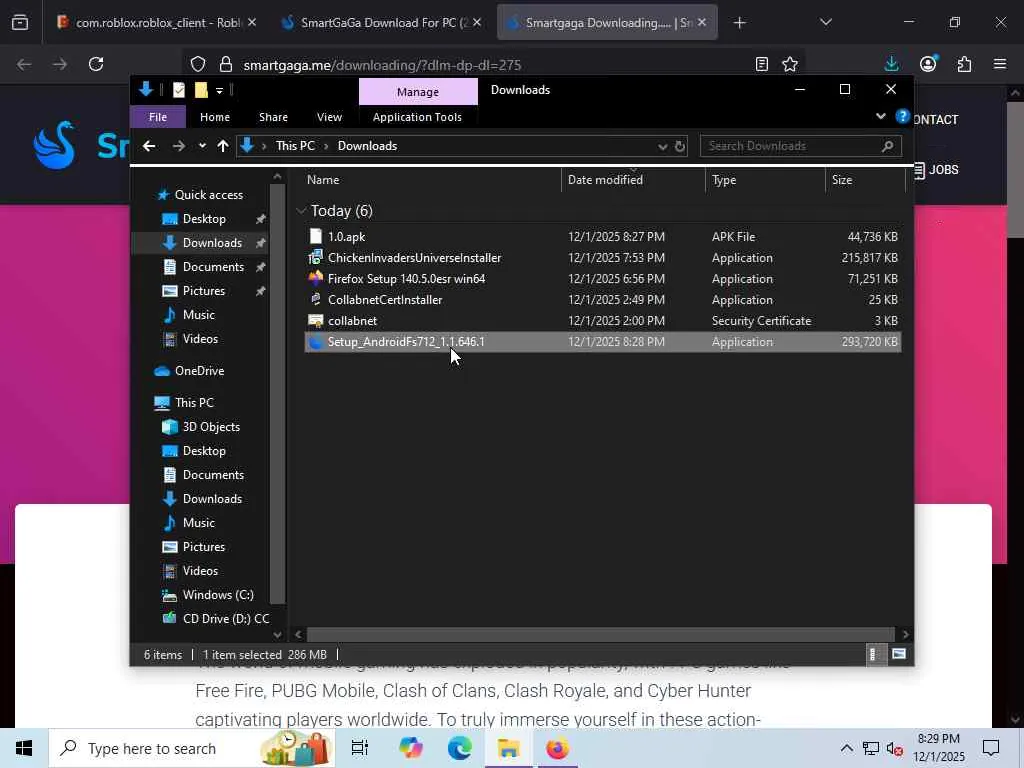Click This PC in the address breadcrumb
This screenshot has width=1024, height=768.
[x=295, y=146]
